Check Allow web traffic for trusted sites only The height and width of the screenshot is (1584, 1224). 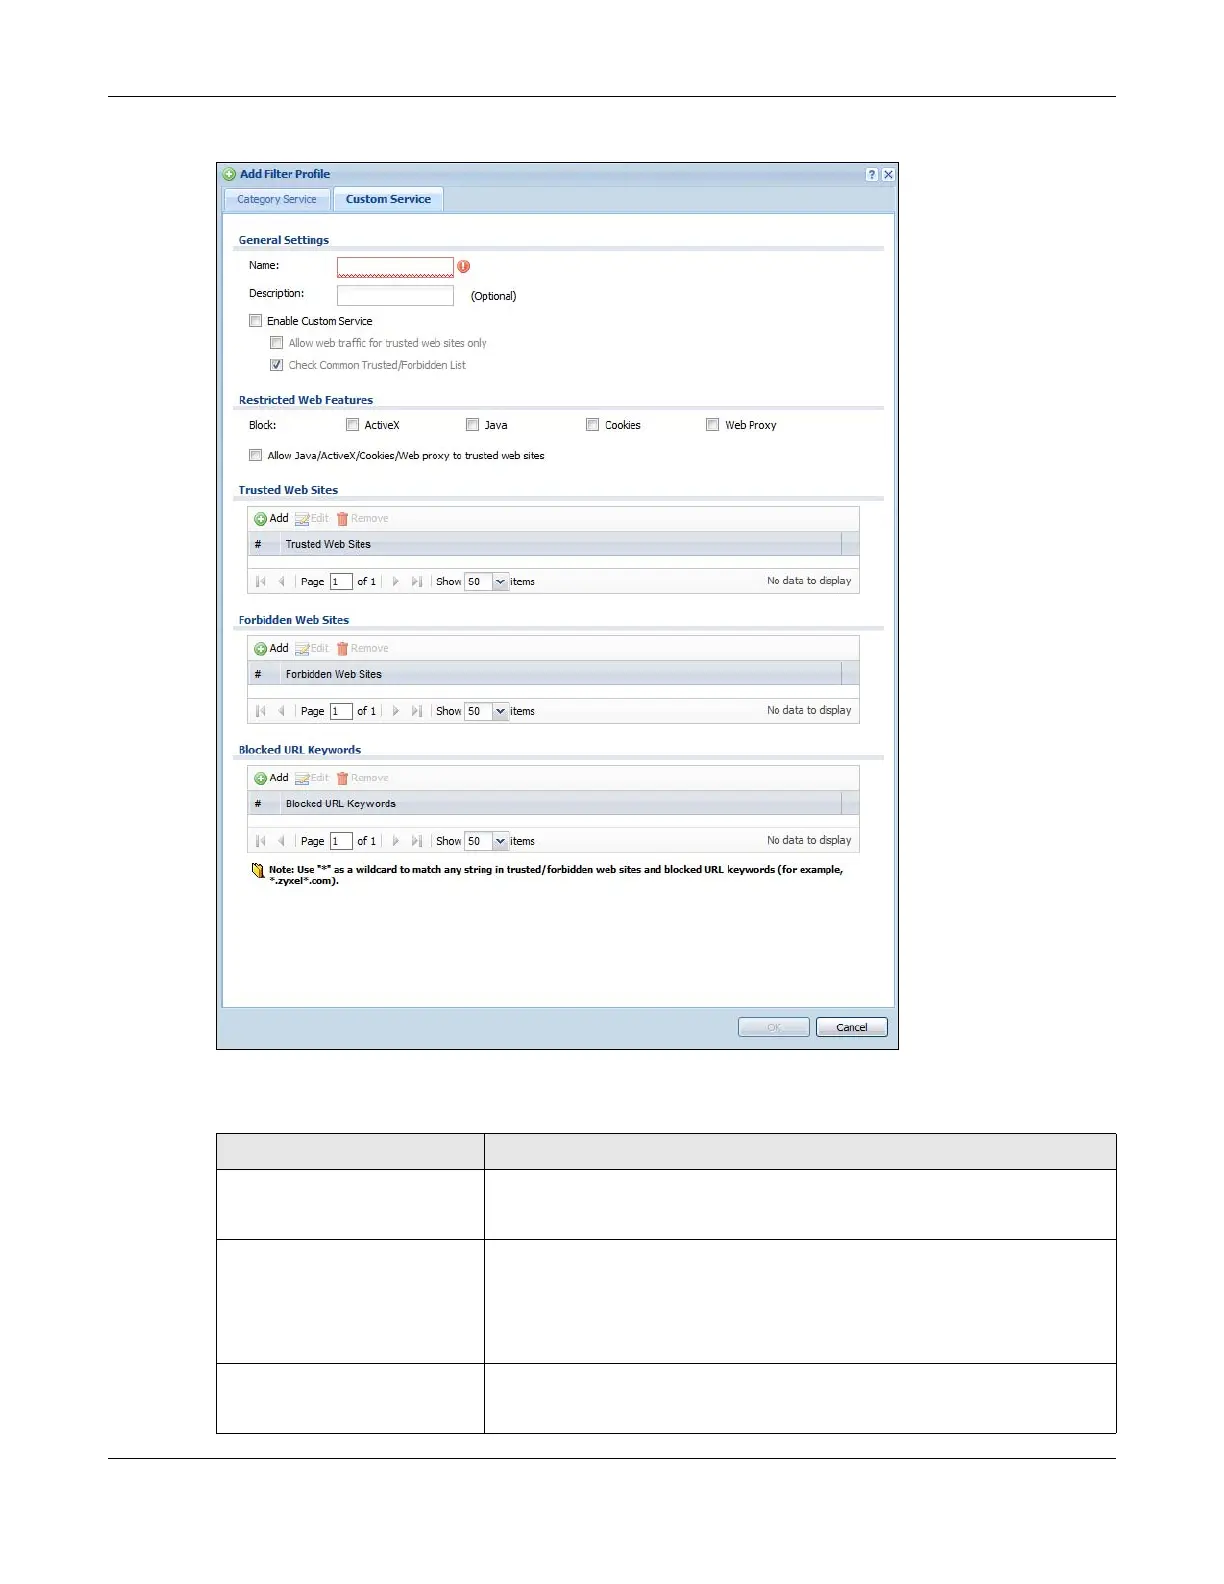click(x=277, y=343)
